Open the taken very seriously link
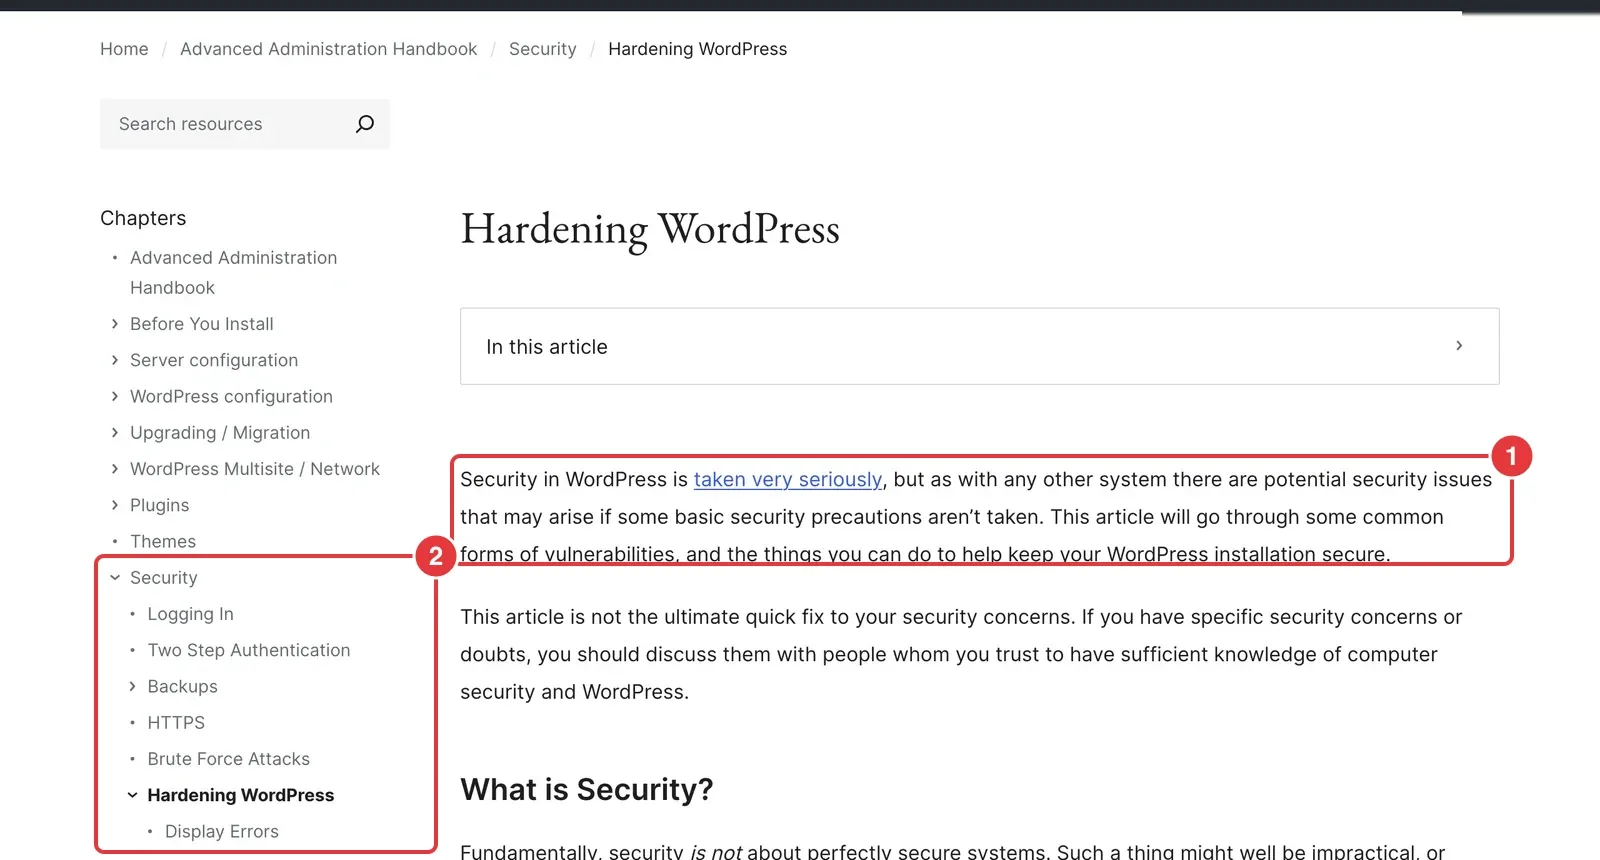 coord(788,479)
